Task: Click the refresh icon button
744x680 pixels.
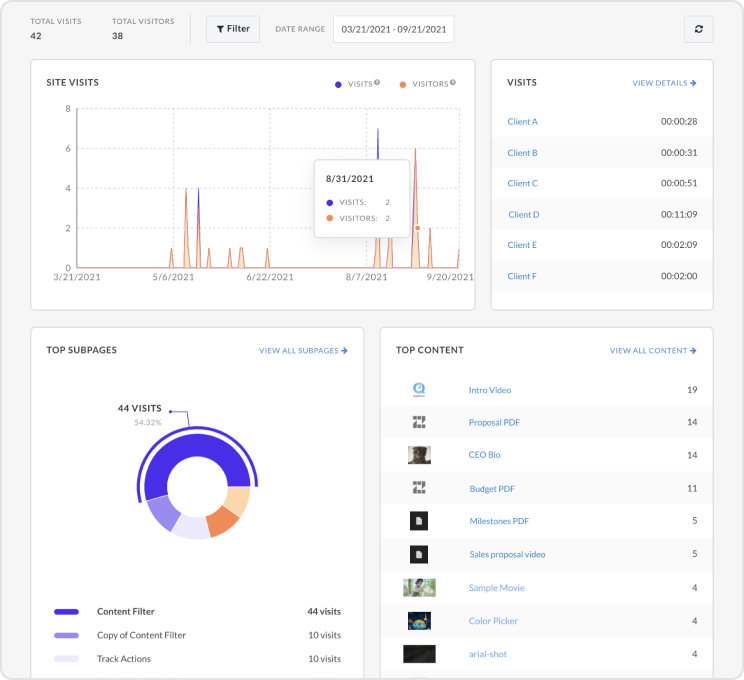Action: pyautogui.click(x=698, y=29)
